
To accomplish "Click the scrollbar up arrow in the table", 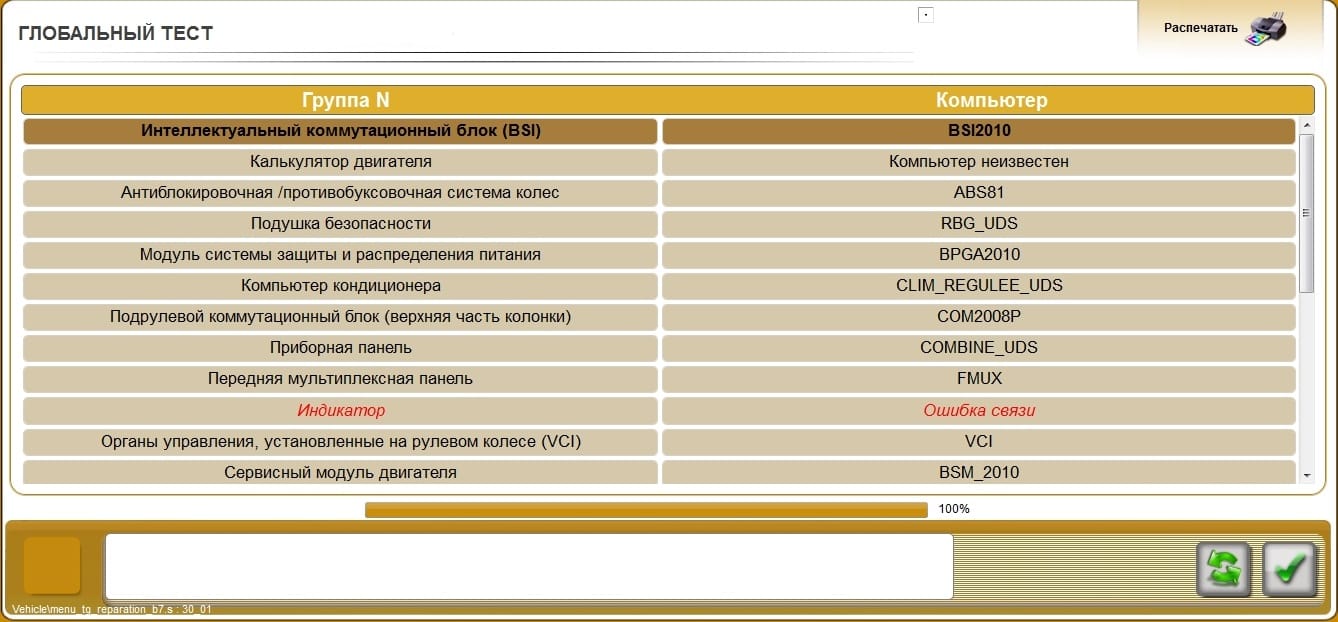I will tap(1307, 126).
